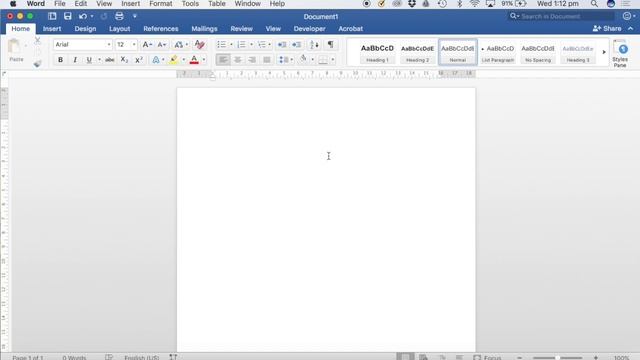Viewport: 640px width, 360px height.
Task: Click the Format Painter brush icon
Action: [x=37, y=64]
